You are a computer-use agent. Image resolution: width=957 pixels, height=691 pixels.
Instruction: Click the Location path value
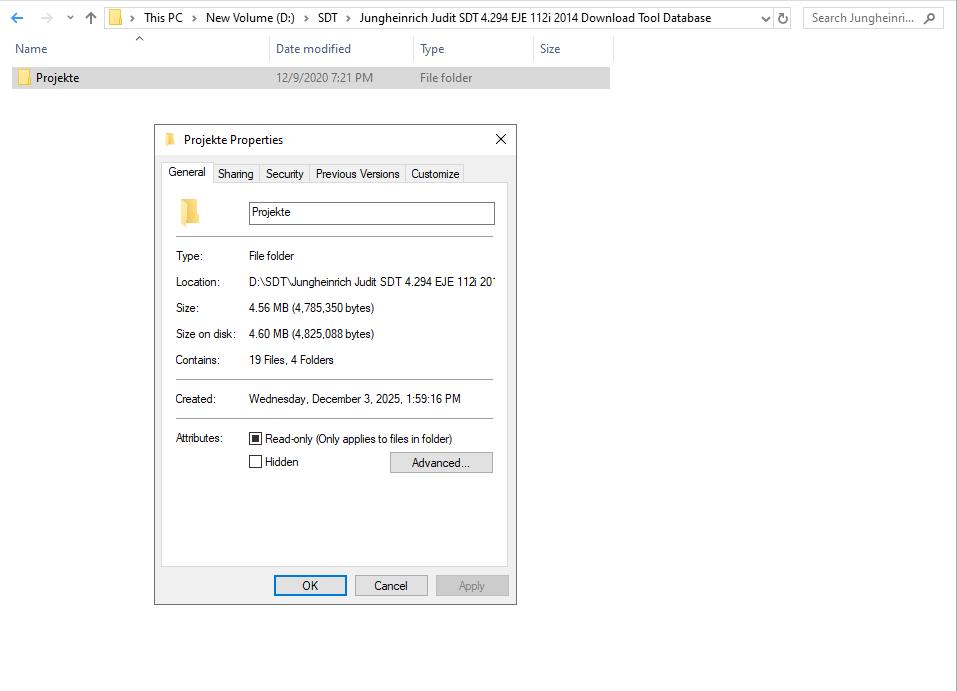[x=372, y=282]
